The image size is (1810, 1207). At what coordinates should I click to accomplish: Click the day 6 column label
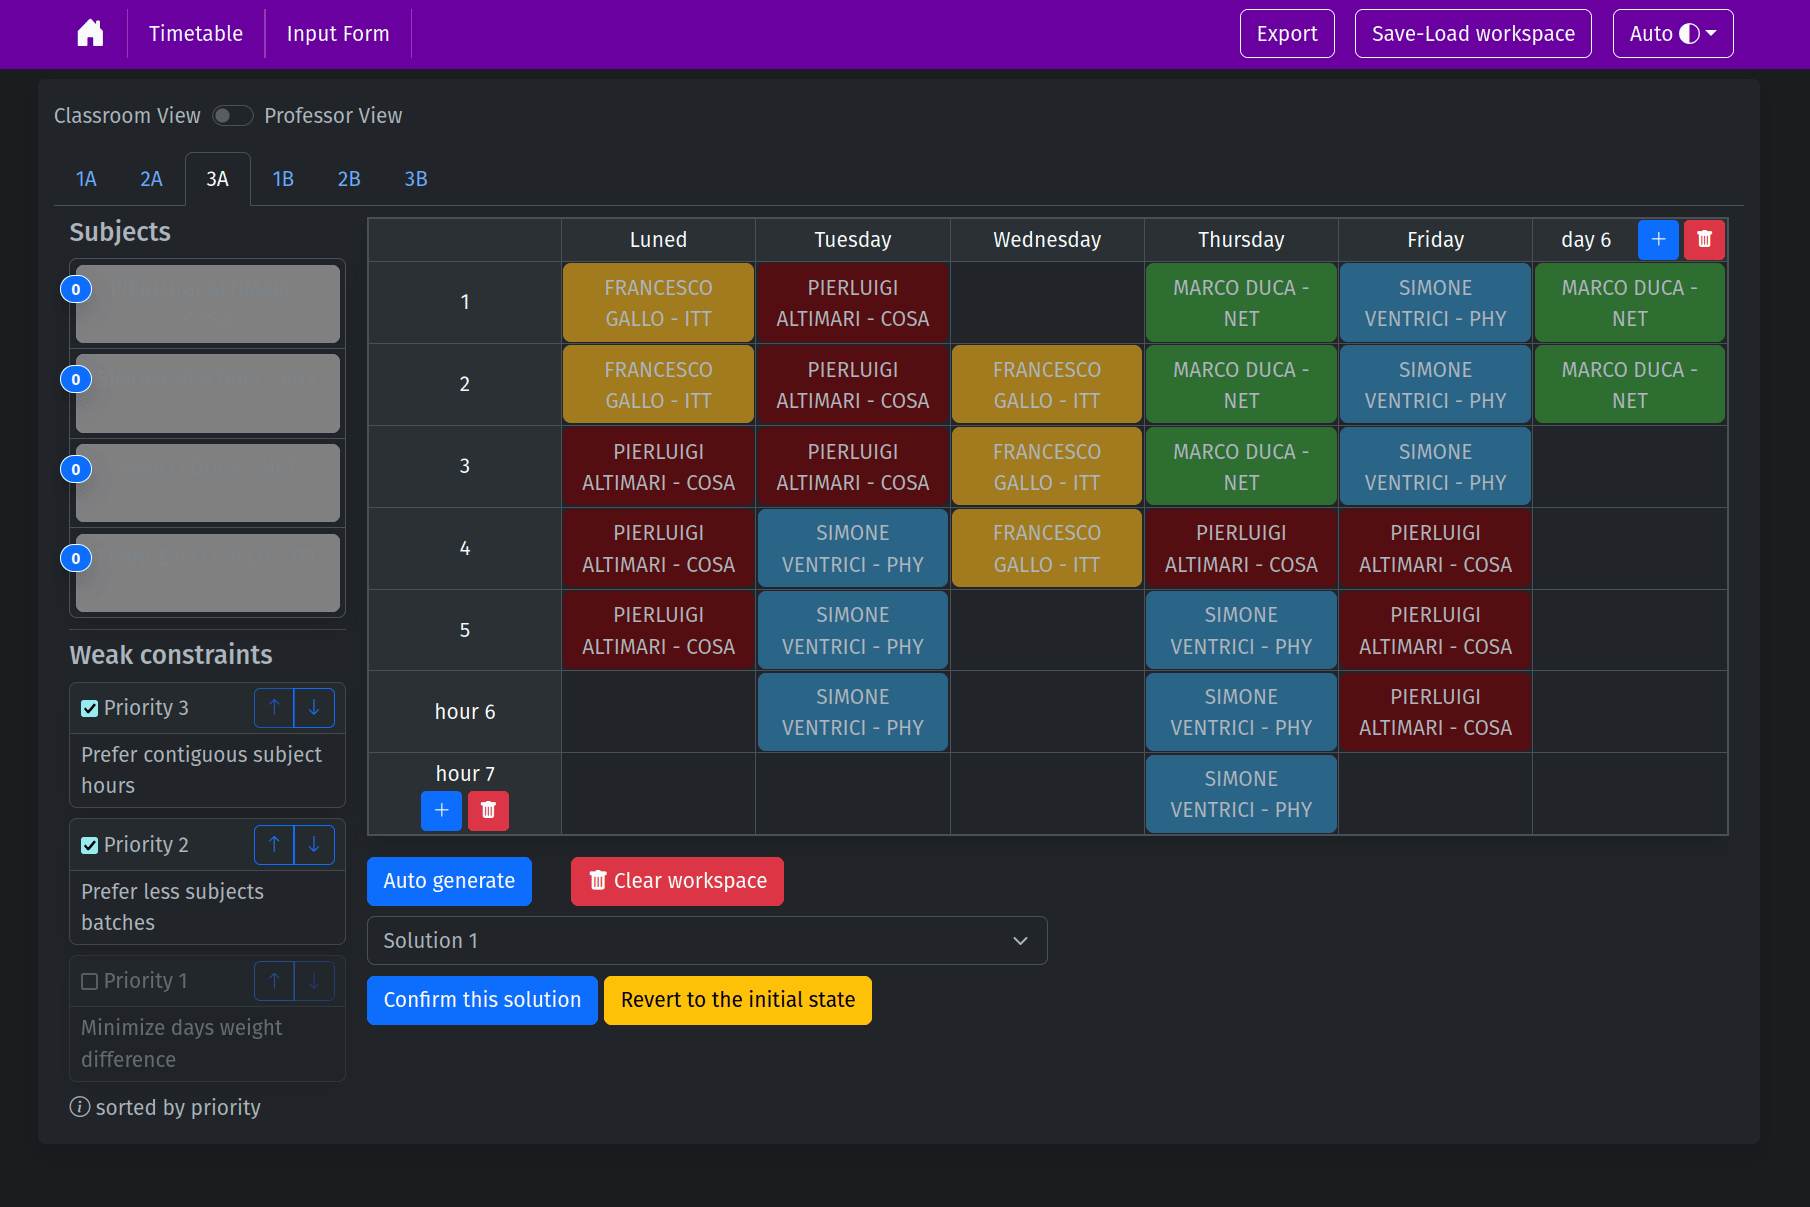tap(1586, 240)
